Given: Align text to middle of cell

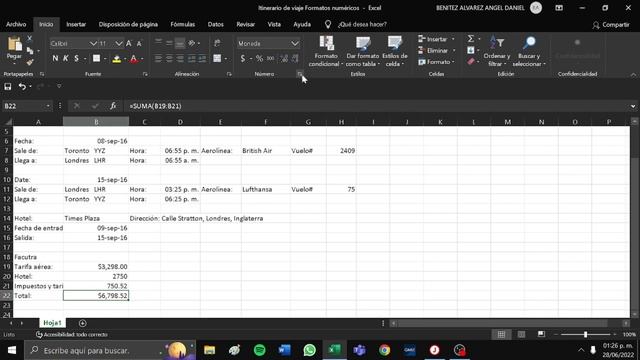Looking at the screenshot, I should coord(169,43).
